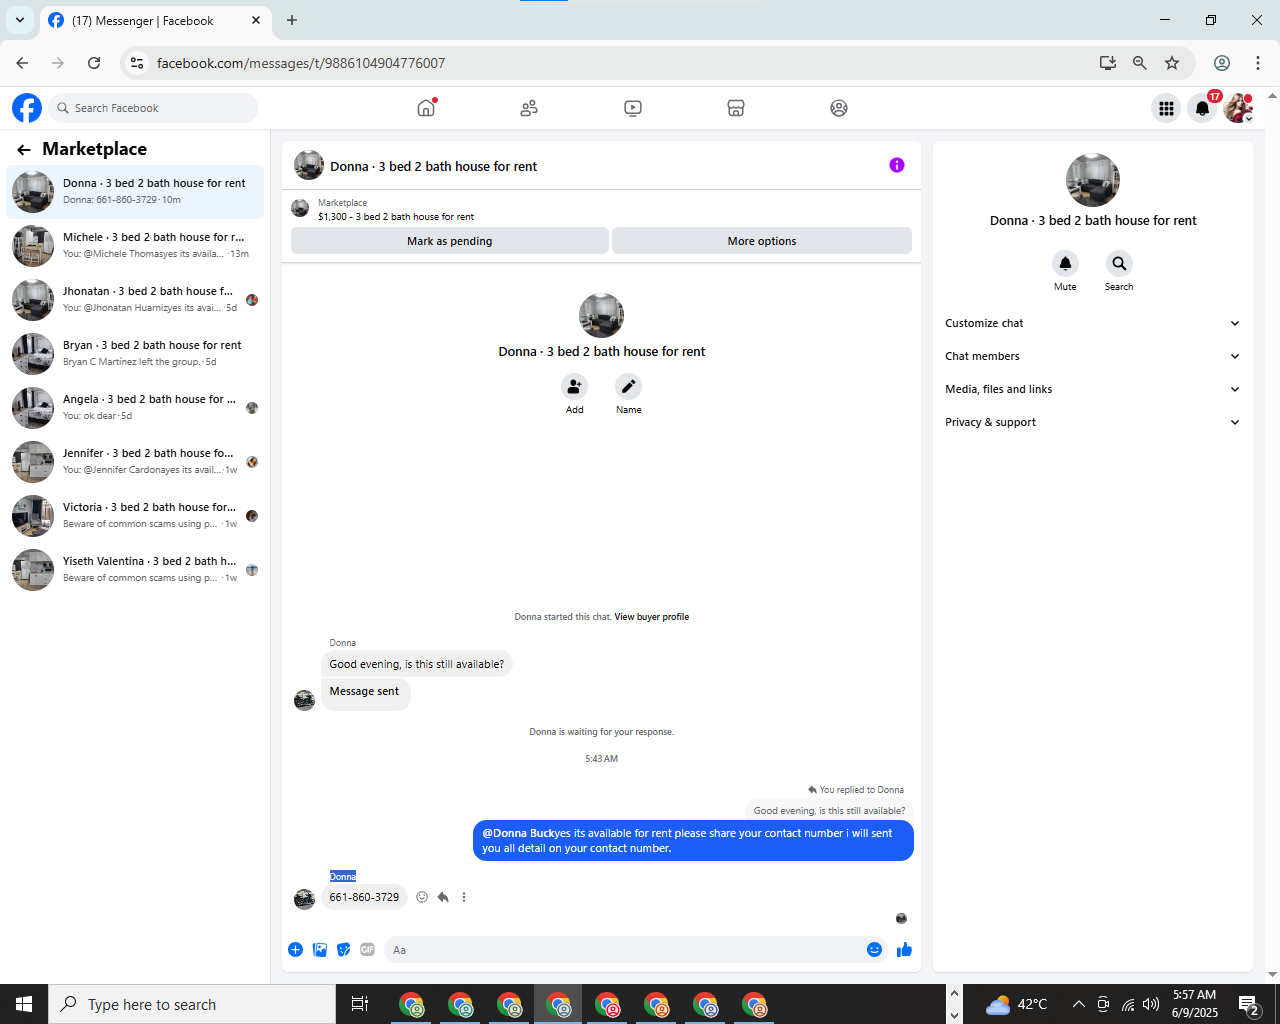1280x1024 pixels.
Task: Open the Friends icon in top navigation
Action: (x=529, y=108)
